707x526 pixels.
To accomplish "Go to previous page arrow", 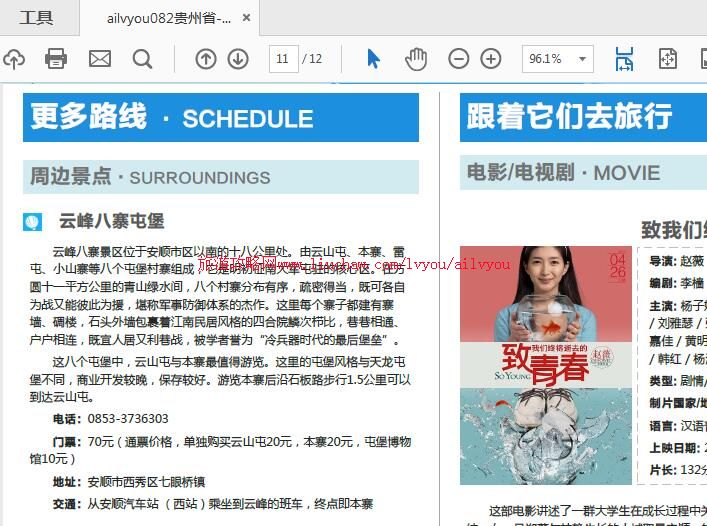I will (x=206, y=59).
